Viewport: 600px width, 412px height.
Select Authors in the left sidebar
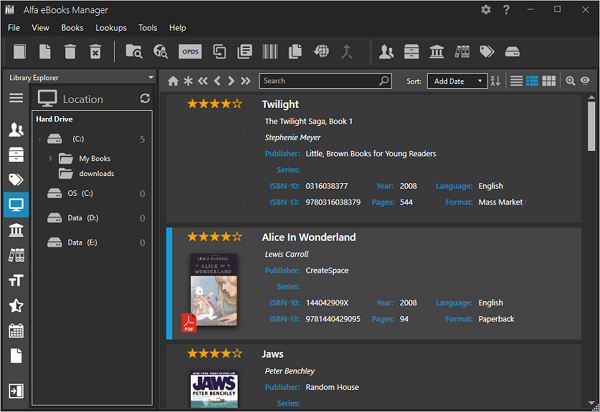point(16,129)
